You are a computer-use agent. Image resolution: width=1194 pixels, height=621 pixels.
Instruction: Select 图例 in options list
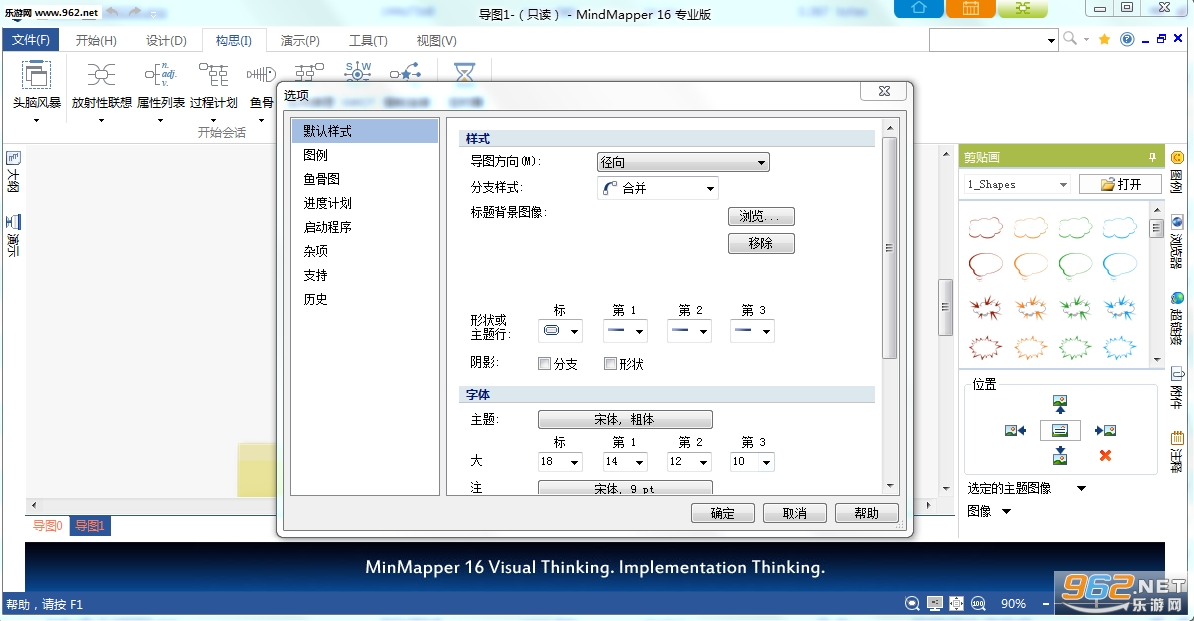(364, 154)
